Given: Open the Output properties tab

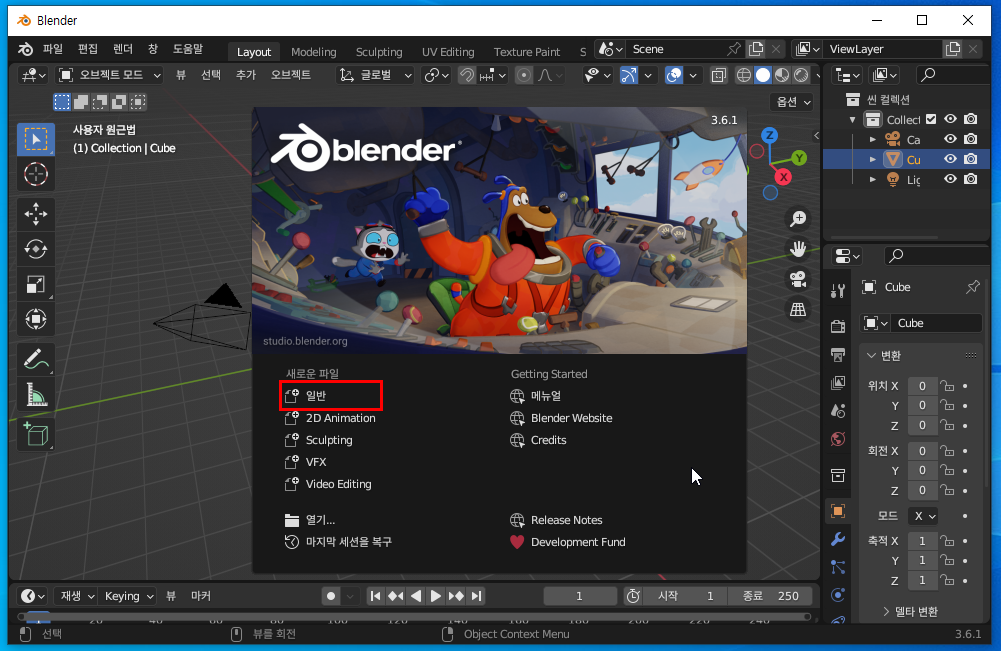Looking at the screenshot, I should point(838,354).
